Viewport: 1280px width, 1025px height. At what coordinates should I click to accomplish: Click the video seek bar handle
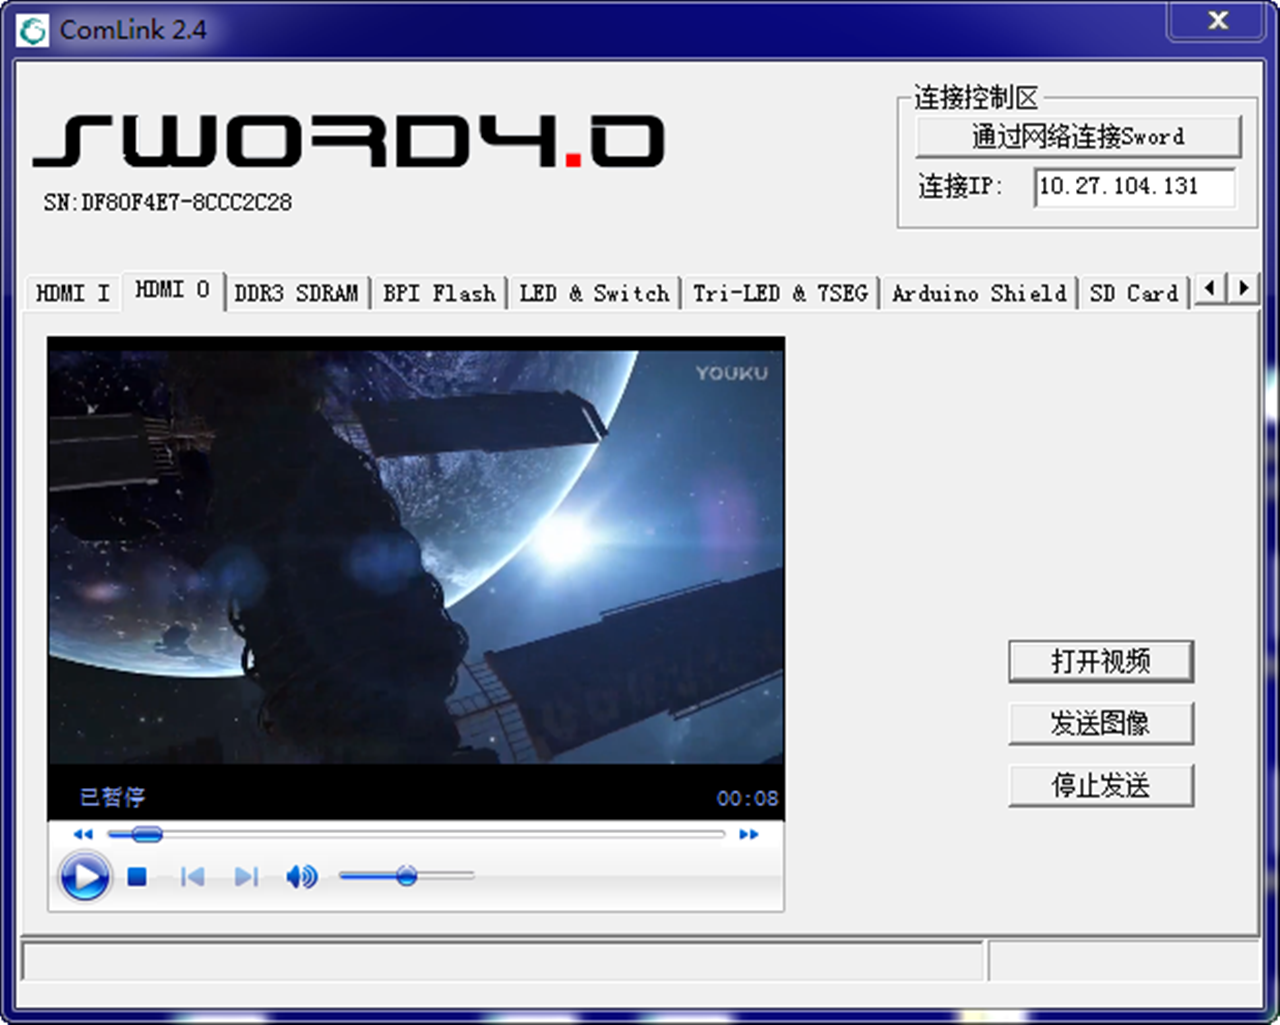tap(147, 834)
